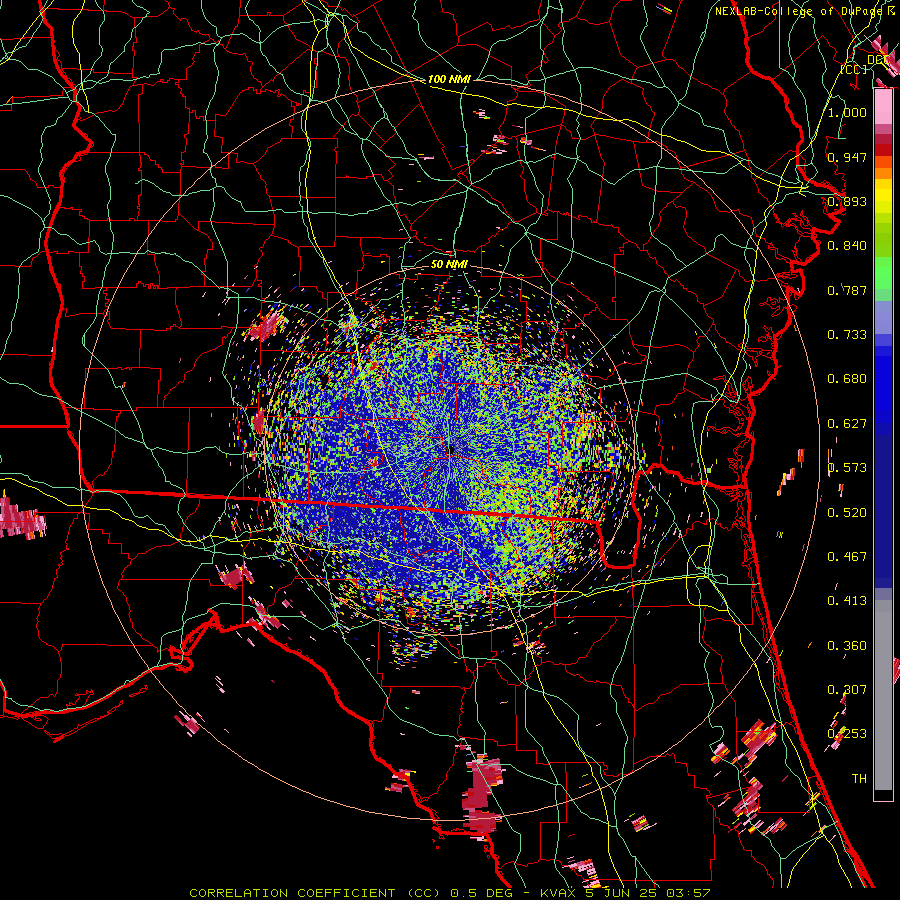Viewport: 900px width, 900px height.
Task: Select the 0.787 scale value
Action: click(x=847, y=290)
